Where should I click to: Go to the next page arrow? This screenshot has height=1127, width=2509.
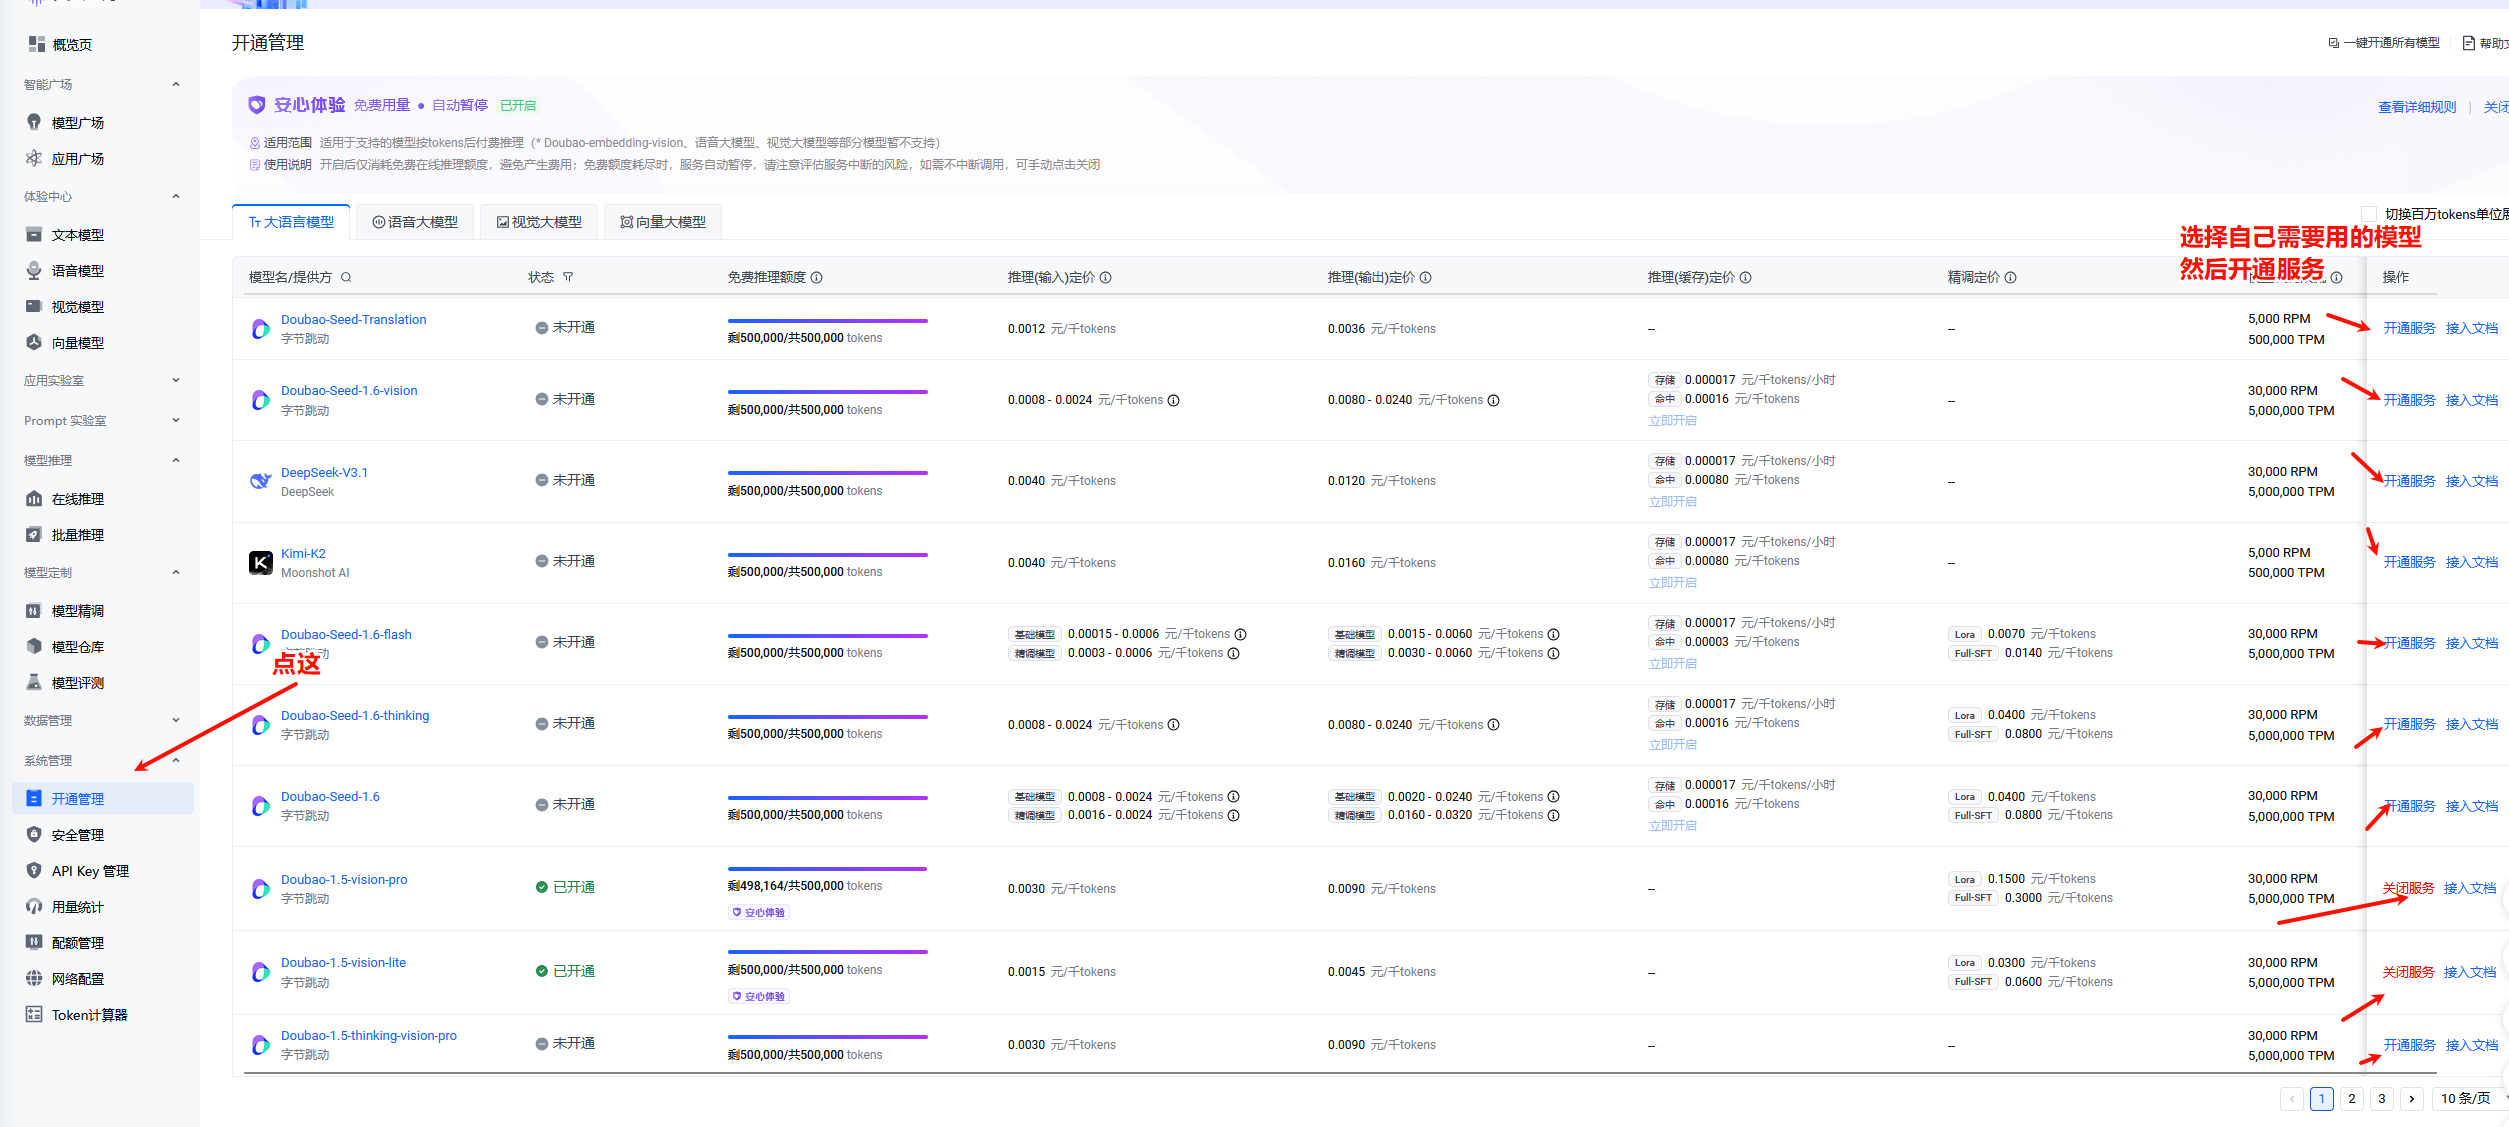point(2412,1099)
